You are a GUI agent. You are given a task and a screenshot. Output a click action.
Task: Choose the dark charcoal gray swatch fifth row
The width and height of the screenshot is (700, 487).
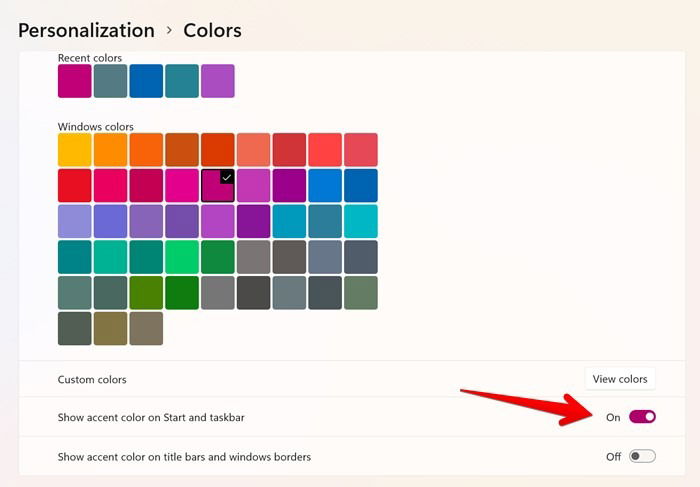tap(253, 293)
